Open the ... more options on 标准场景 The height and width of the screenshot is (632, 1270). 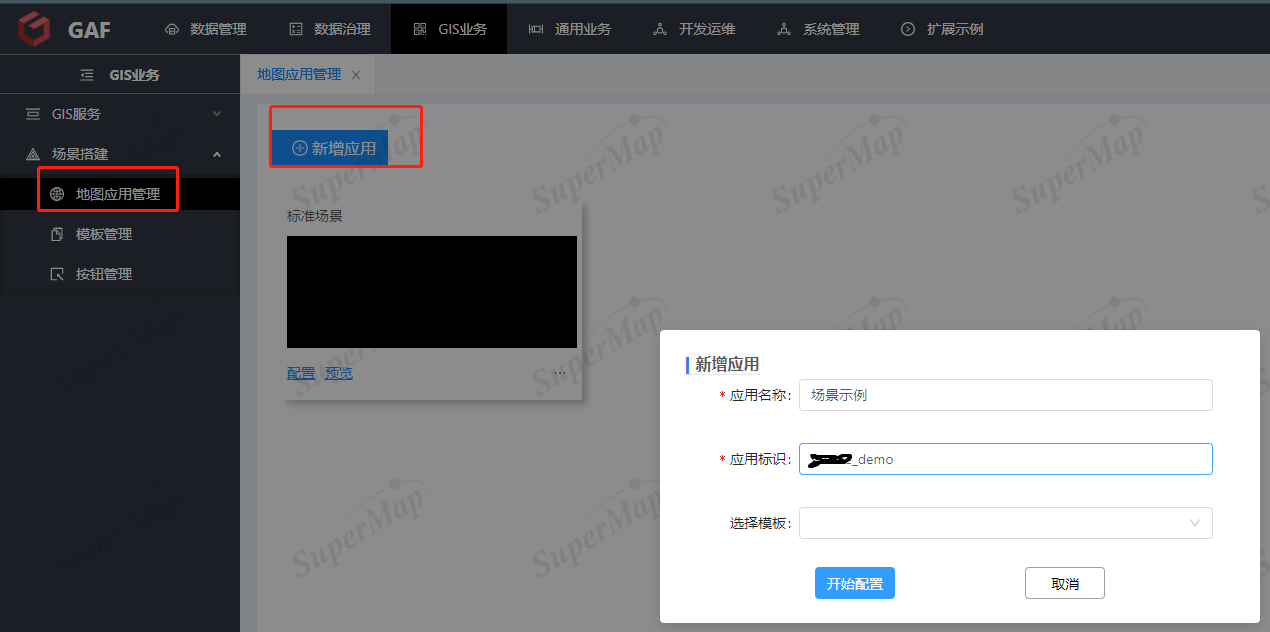(559, 372)
